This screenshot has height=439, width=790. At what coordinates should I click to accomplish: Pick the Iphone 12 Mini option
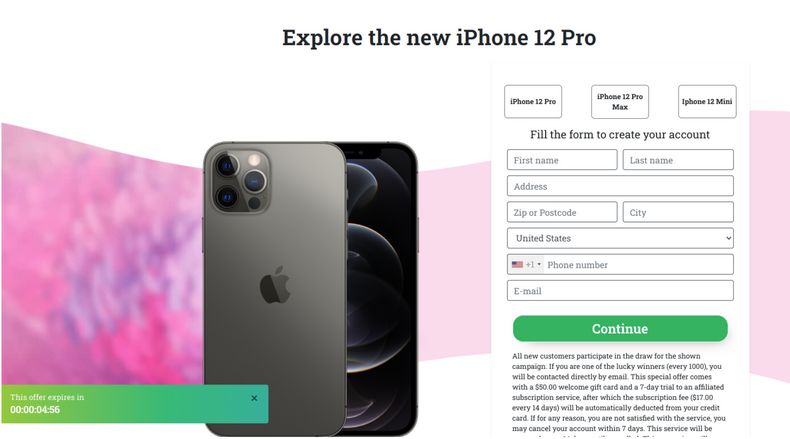point(707,101)
